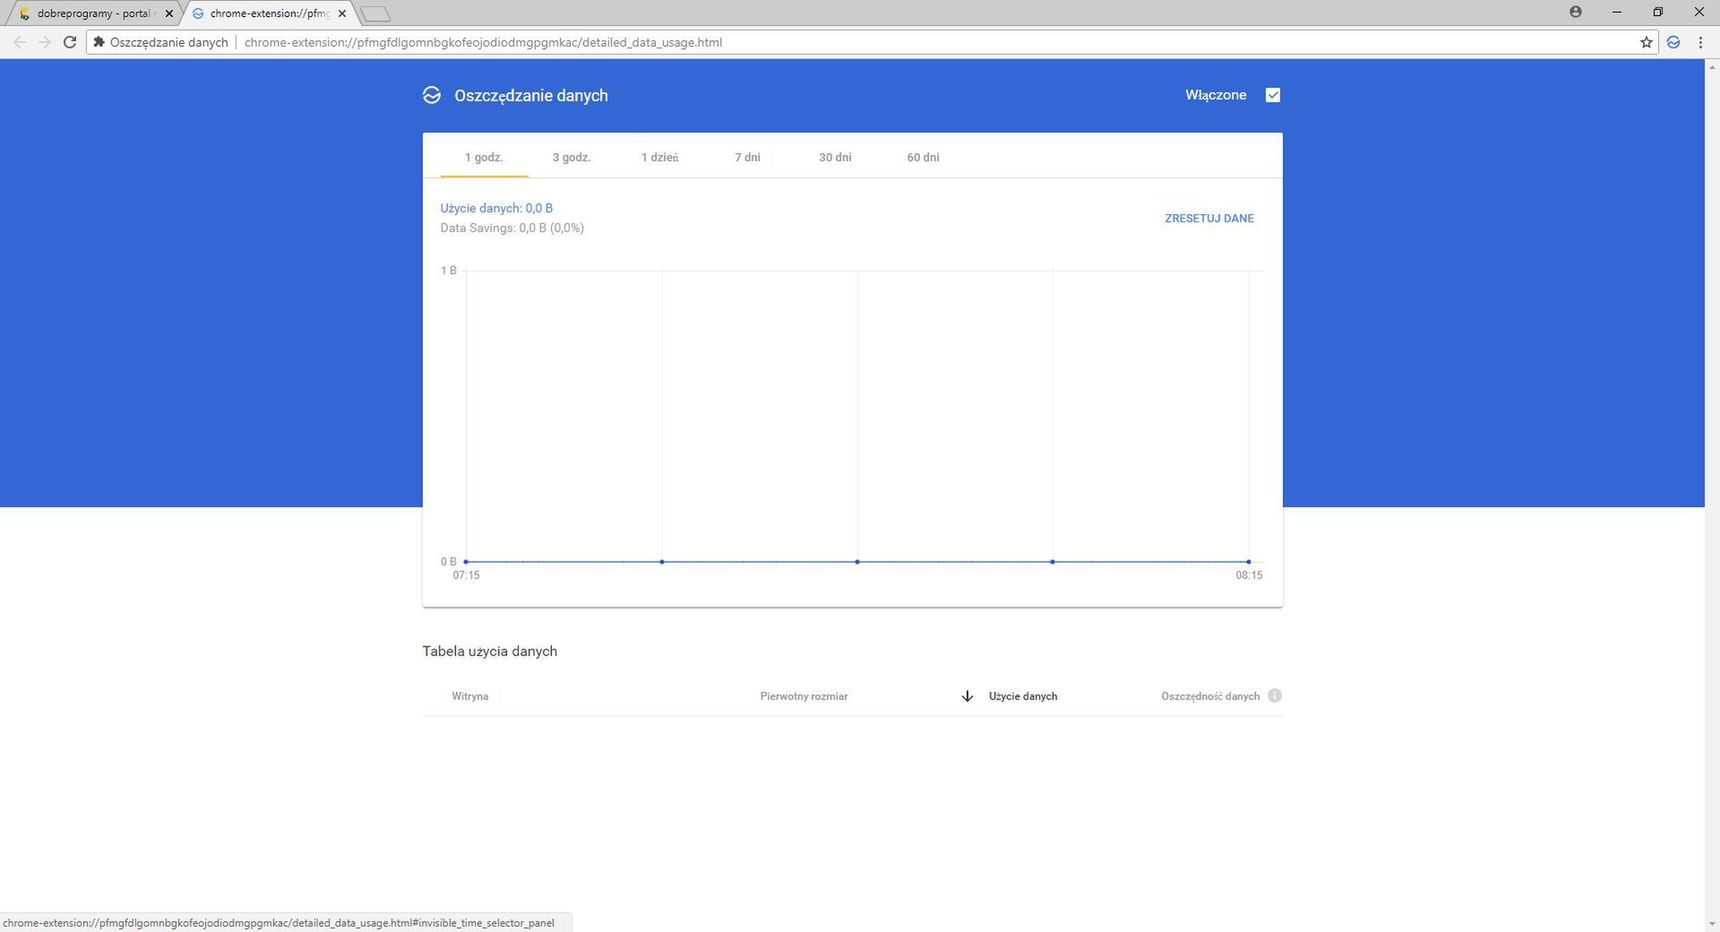1720x932 pixels.
Task: Open the Chrome three-dot menu
Action: [x=1701, y=42]
